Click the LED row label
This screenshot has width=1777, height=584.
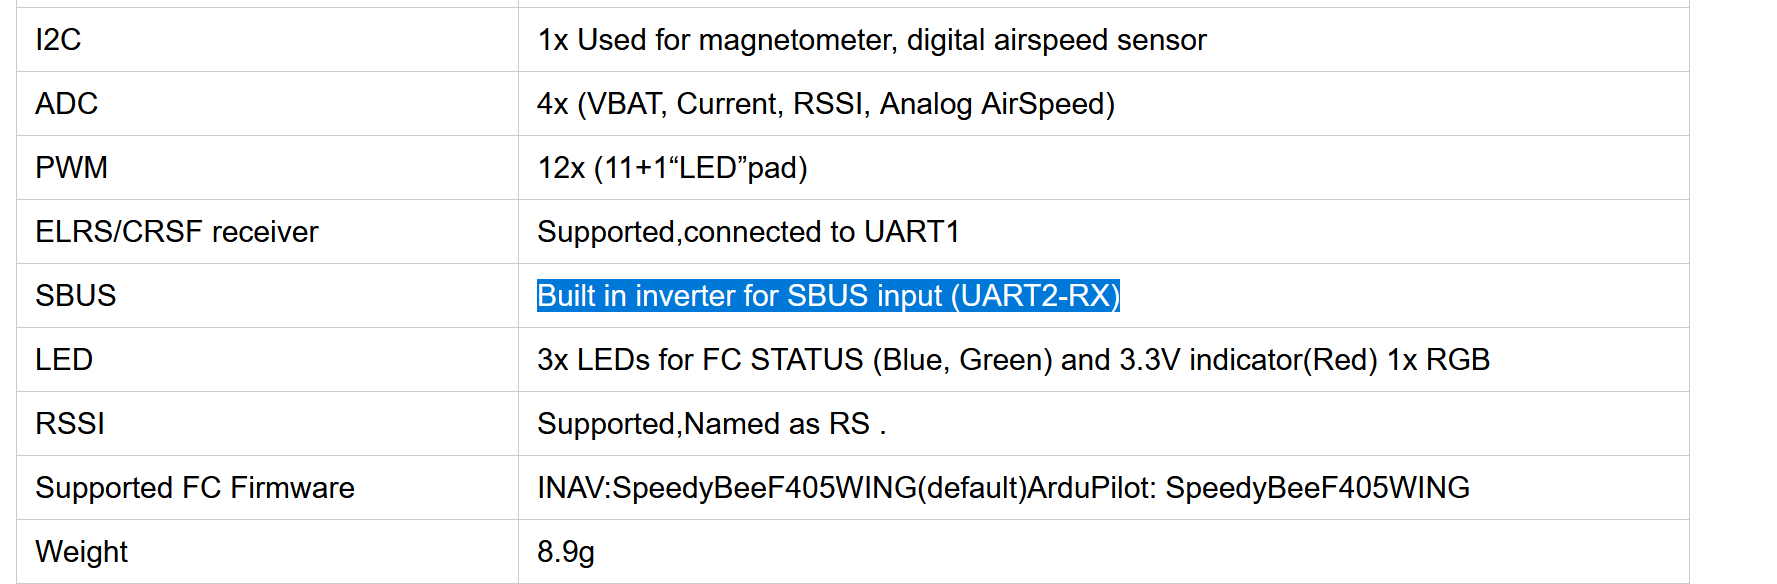point(64,360)
